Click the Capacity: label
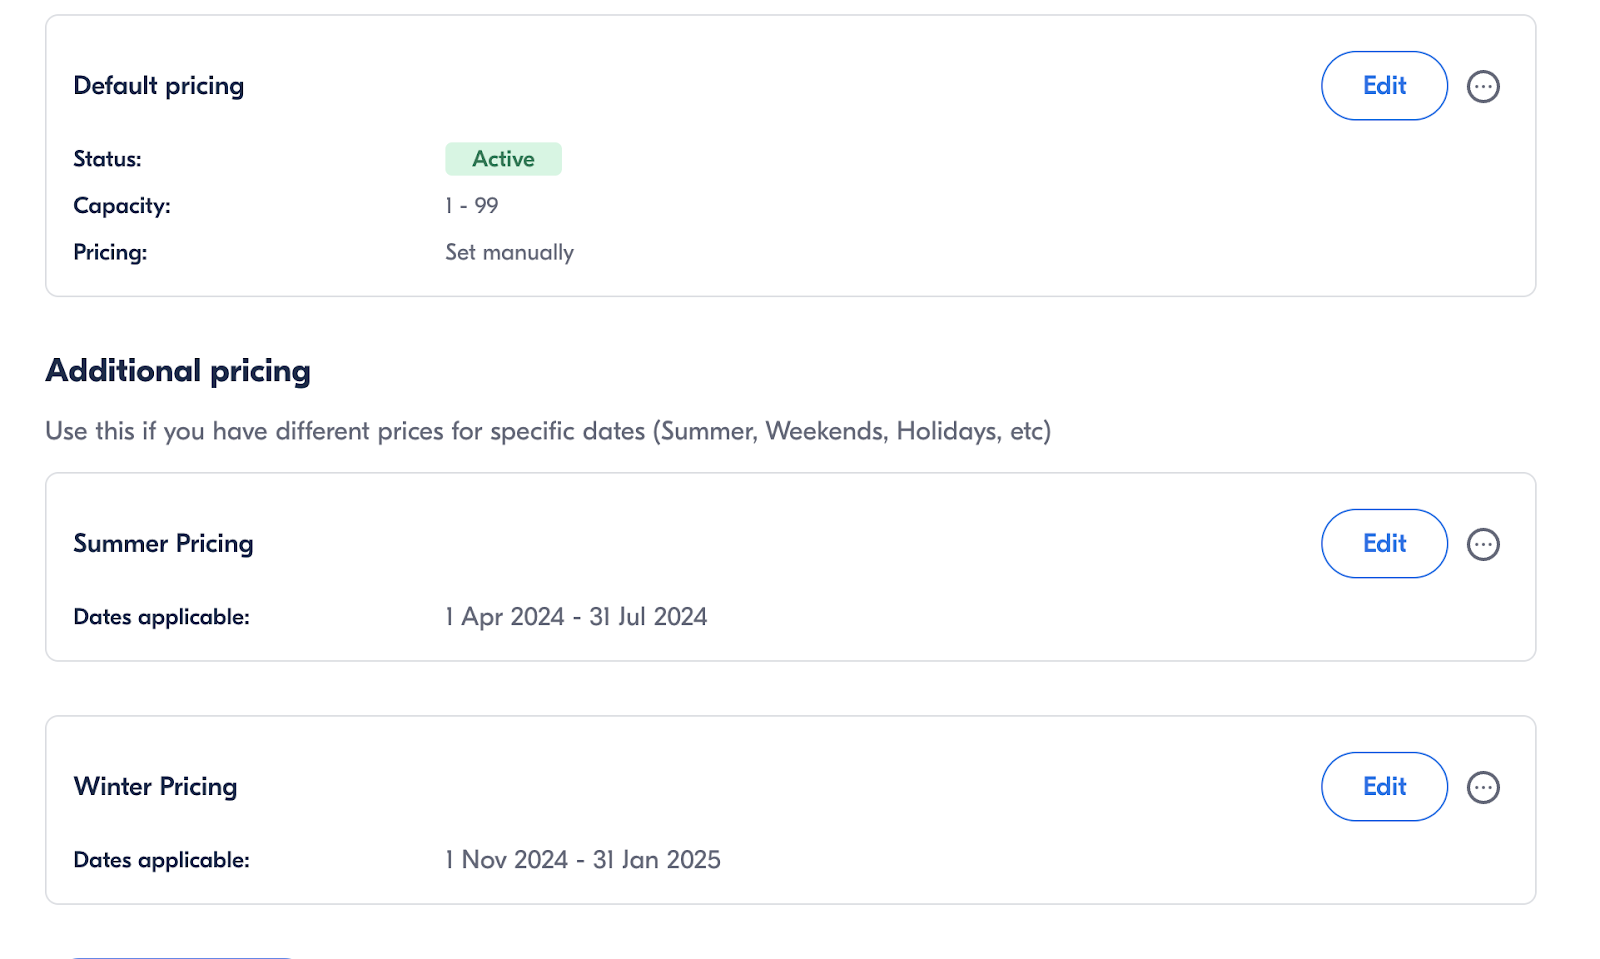 (x=122, y=206)
